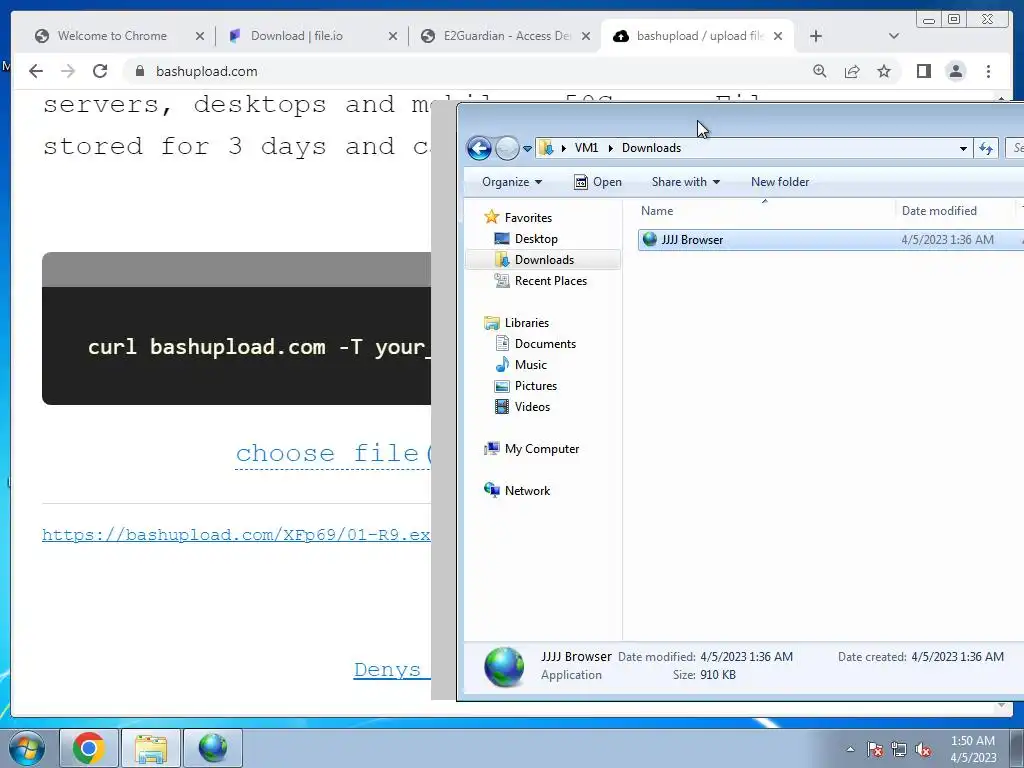Screen dimensions: 1024x768
Task: Bookmark this page with star icon
Action: [x=884, y=71]
